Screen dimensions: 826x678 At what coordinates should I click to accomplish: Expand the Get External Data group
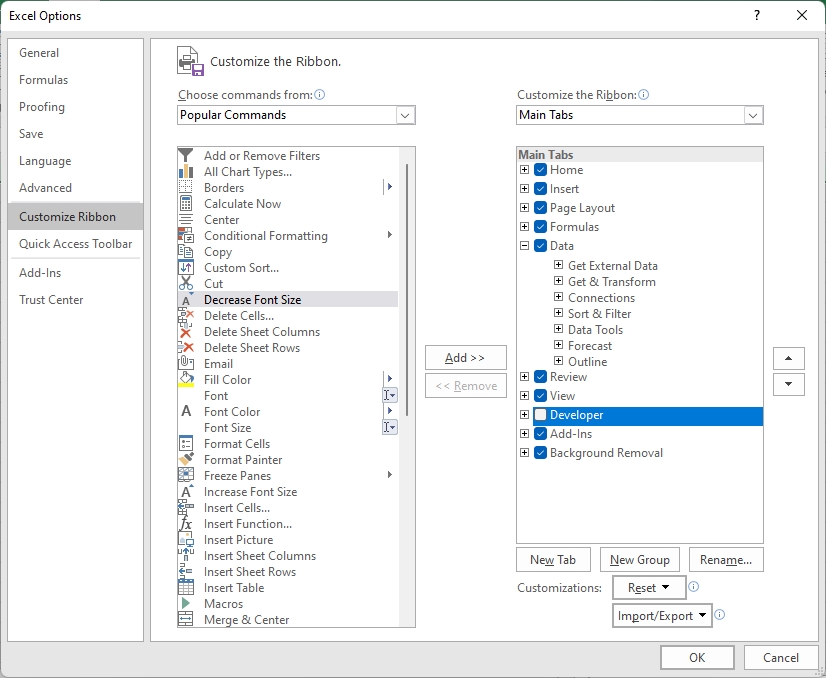558,265
